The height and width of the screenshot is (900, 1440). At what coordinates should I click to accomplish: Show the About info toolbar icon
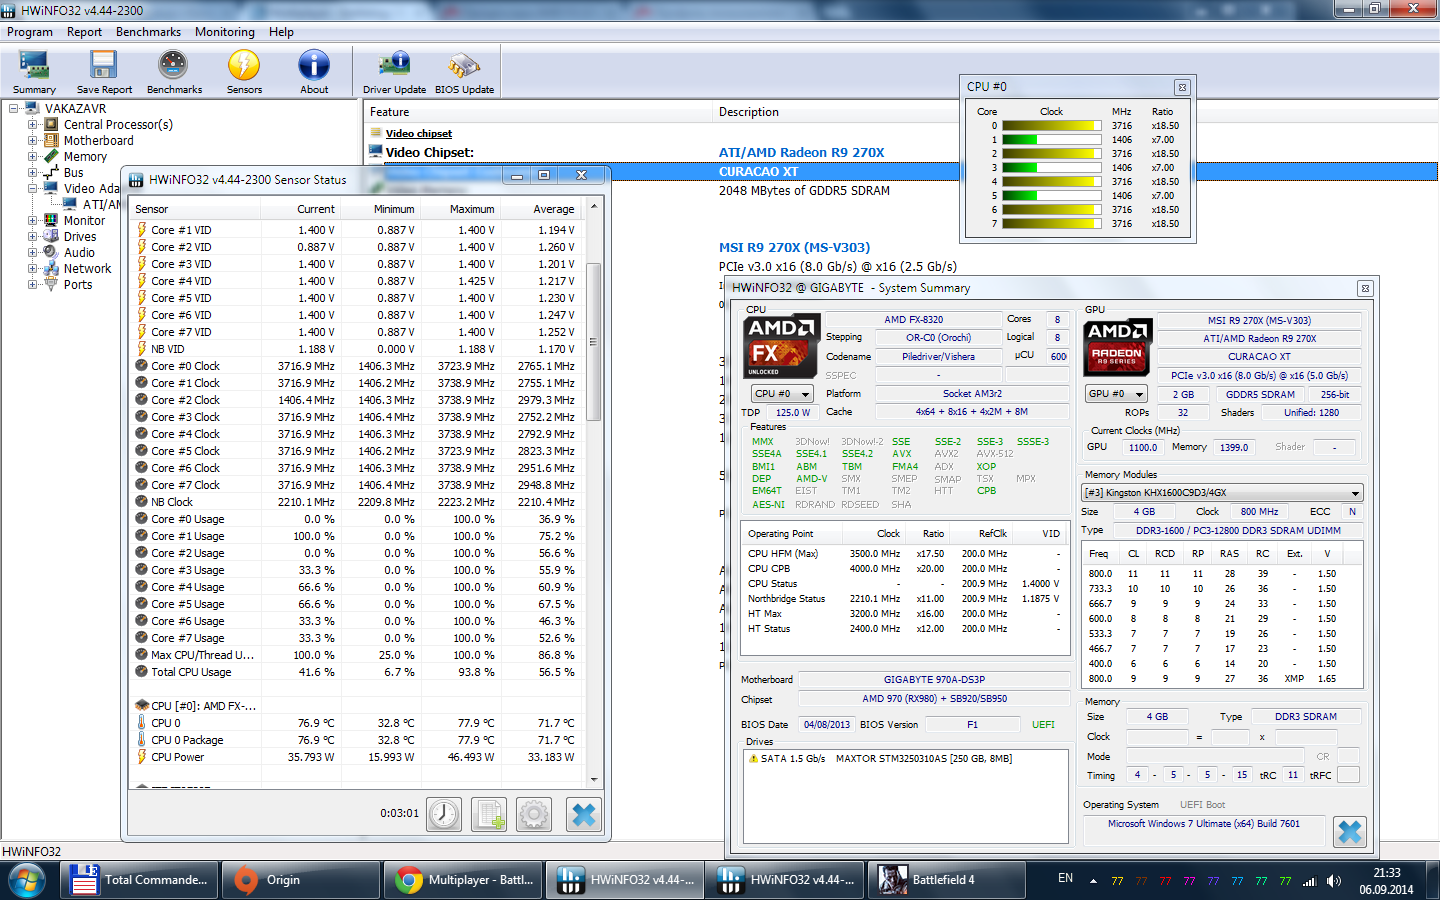click(314, 72)
